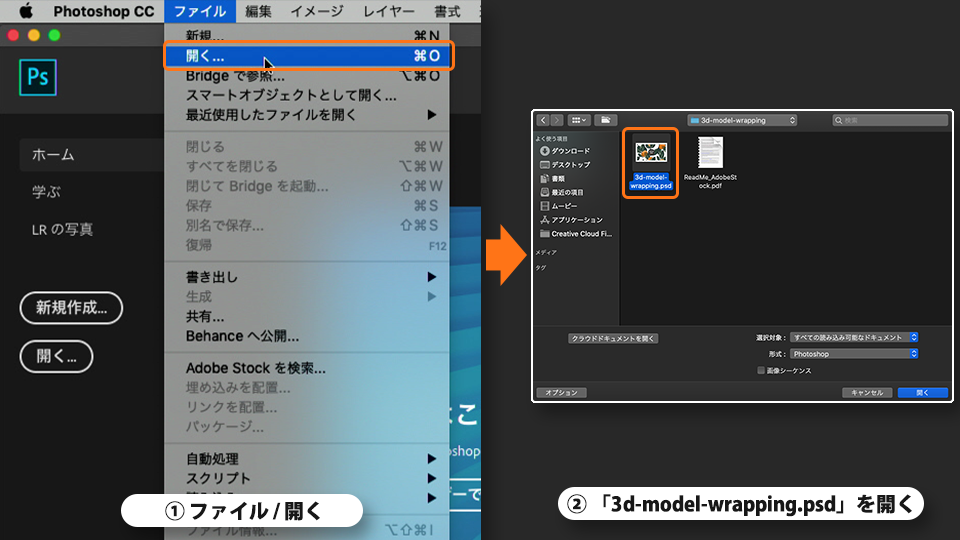Click the blue 開く button in dialog
The height and width of the screenshot is (540, 960).
923,392
